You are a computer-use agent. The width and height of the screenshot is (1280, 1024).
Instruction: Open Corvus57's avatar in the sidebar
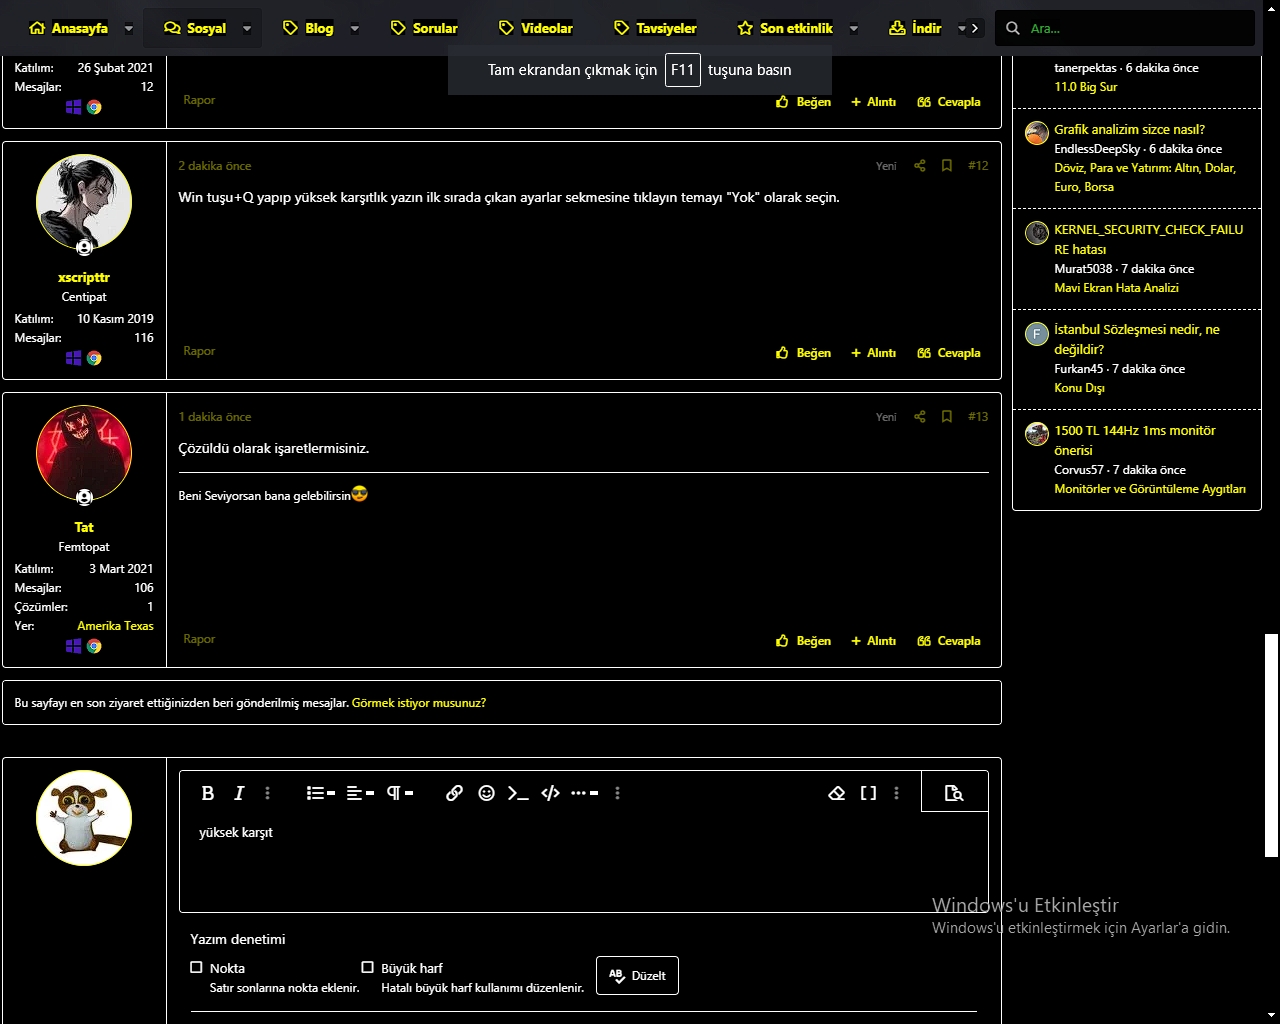1037,434
